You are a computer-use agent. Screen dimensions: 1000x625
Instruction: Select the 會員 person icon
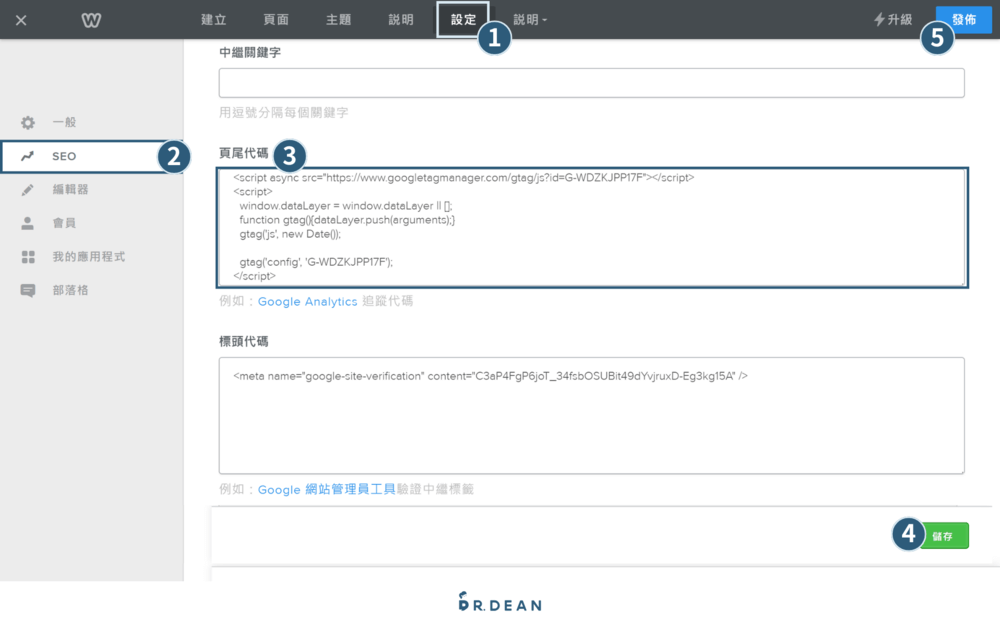[x=27, y=222]
